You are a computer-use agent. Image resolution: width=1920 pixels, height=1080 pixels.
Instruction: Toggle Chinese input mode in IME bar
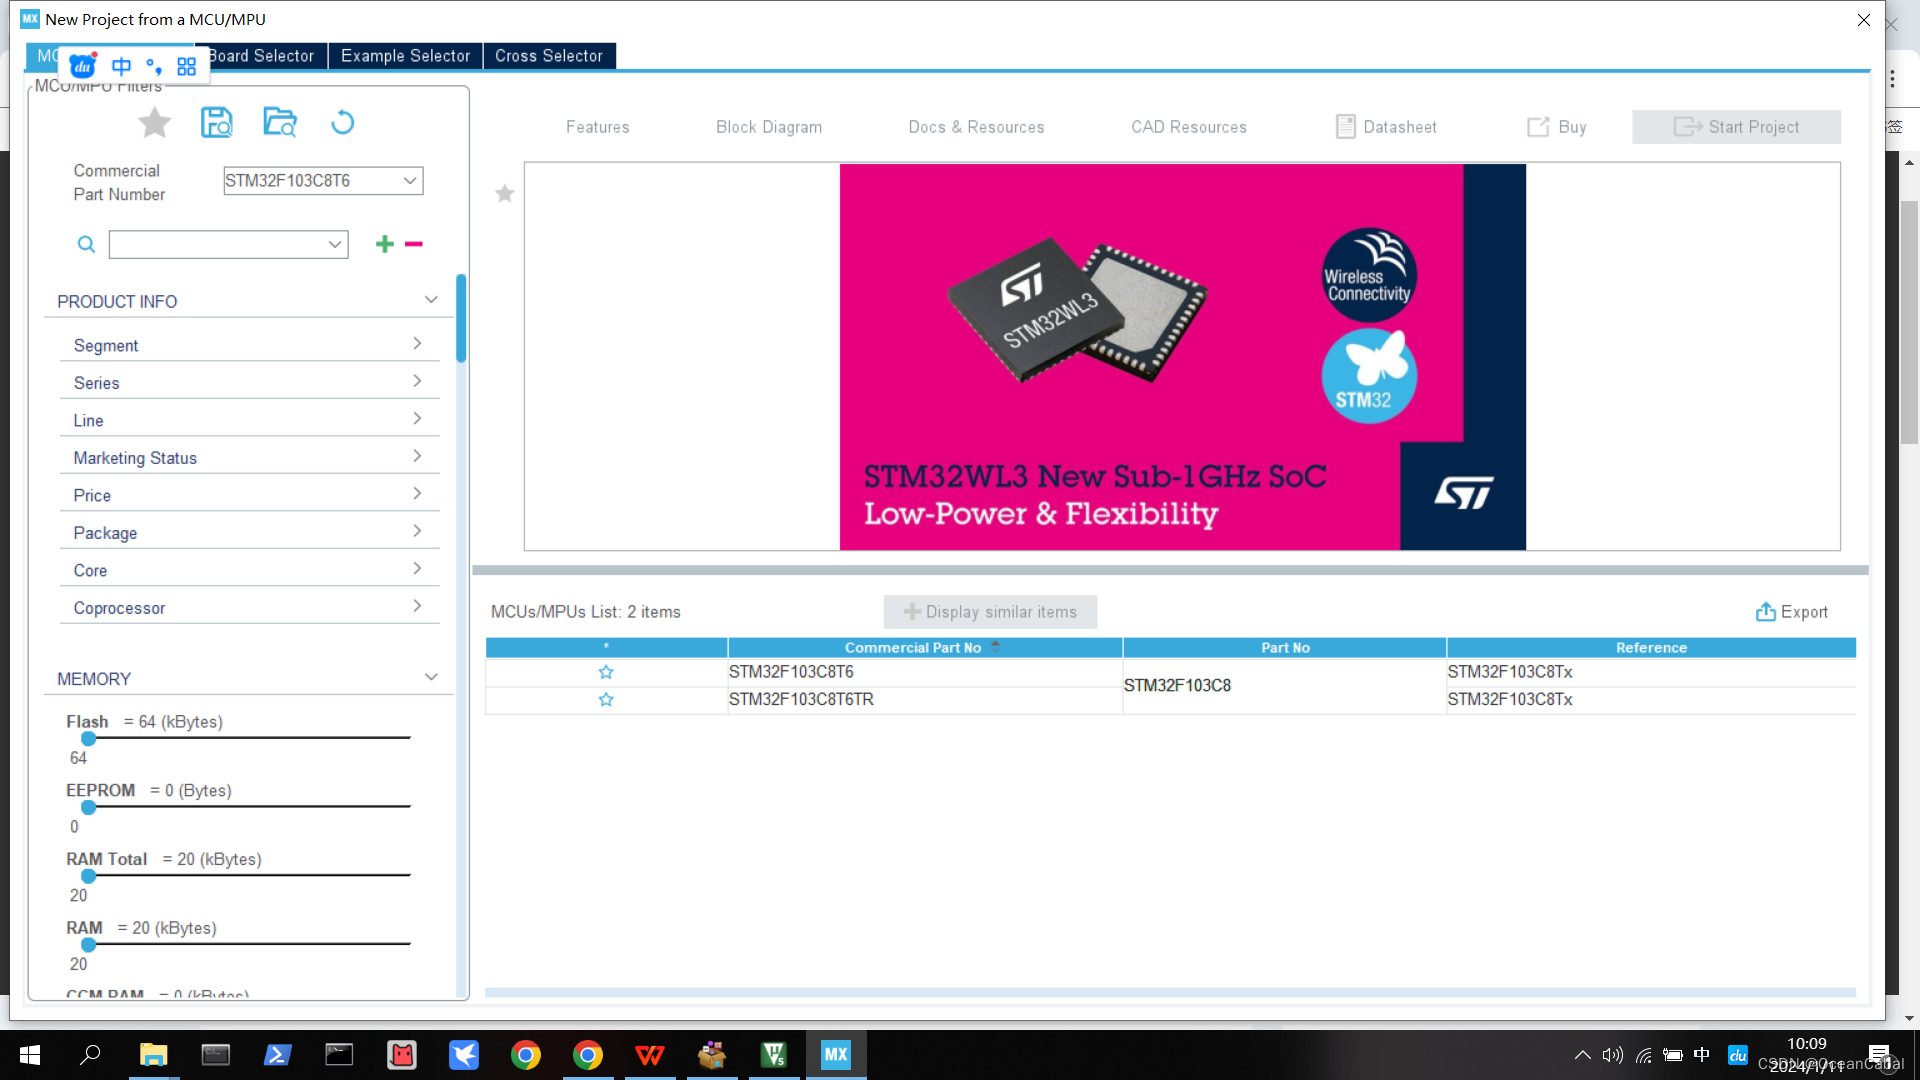121,66
